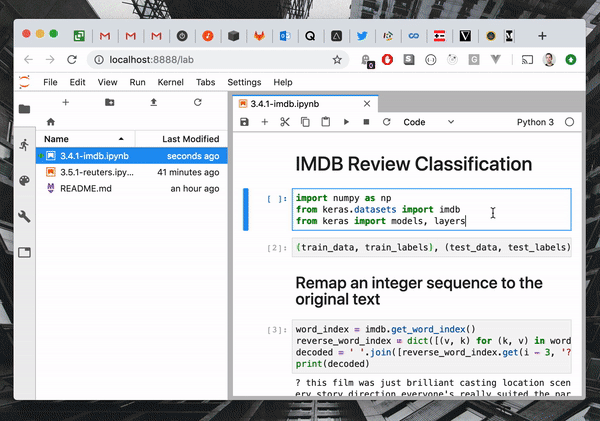Restart the kernel from notebook toolbar
This screenshot has height=421, width=600.
tap(386, 122)
